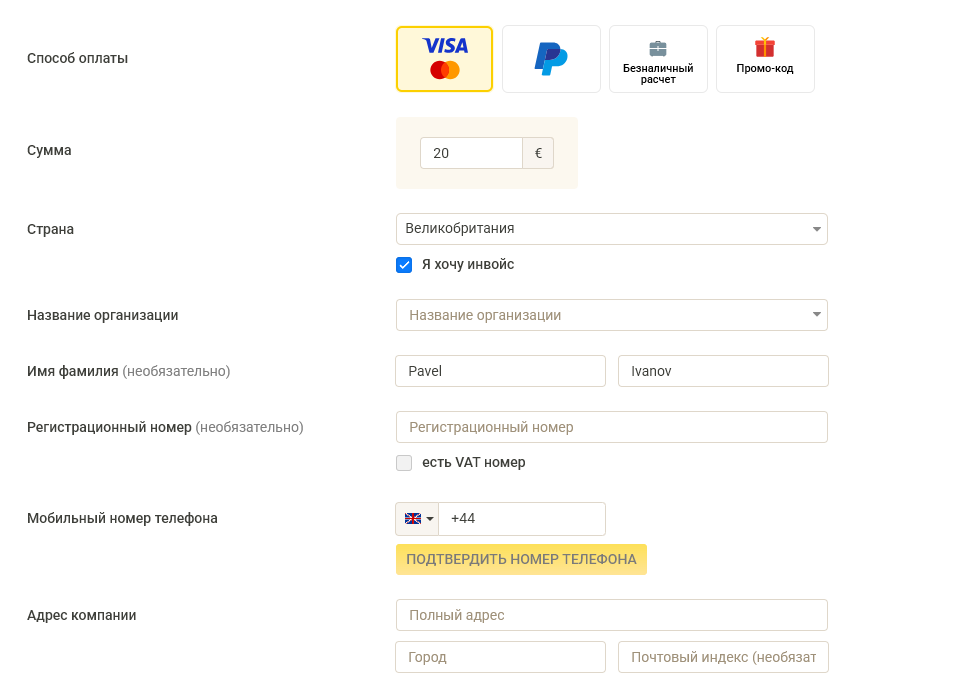Click the first name field Pavel

501,371
